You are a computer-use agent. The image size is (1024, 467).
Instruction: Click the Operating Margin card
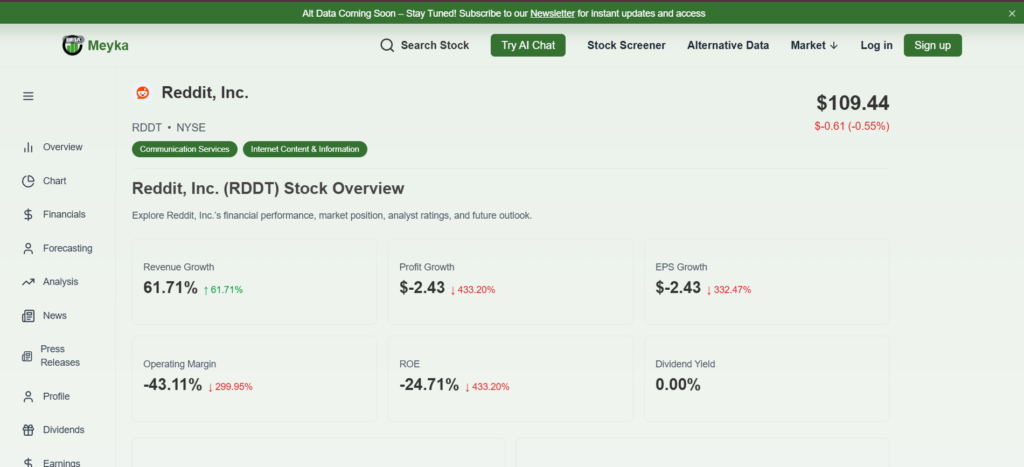pos(255,379)
